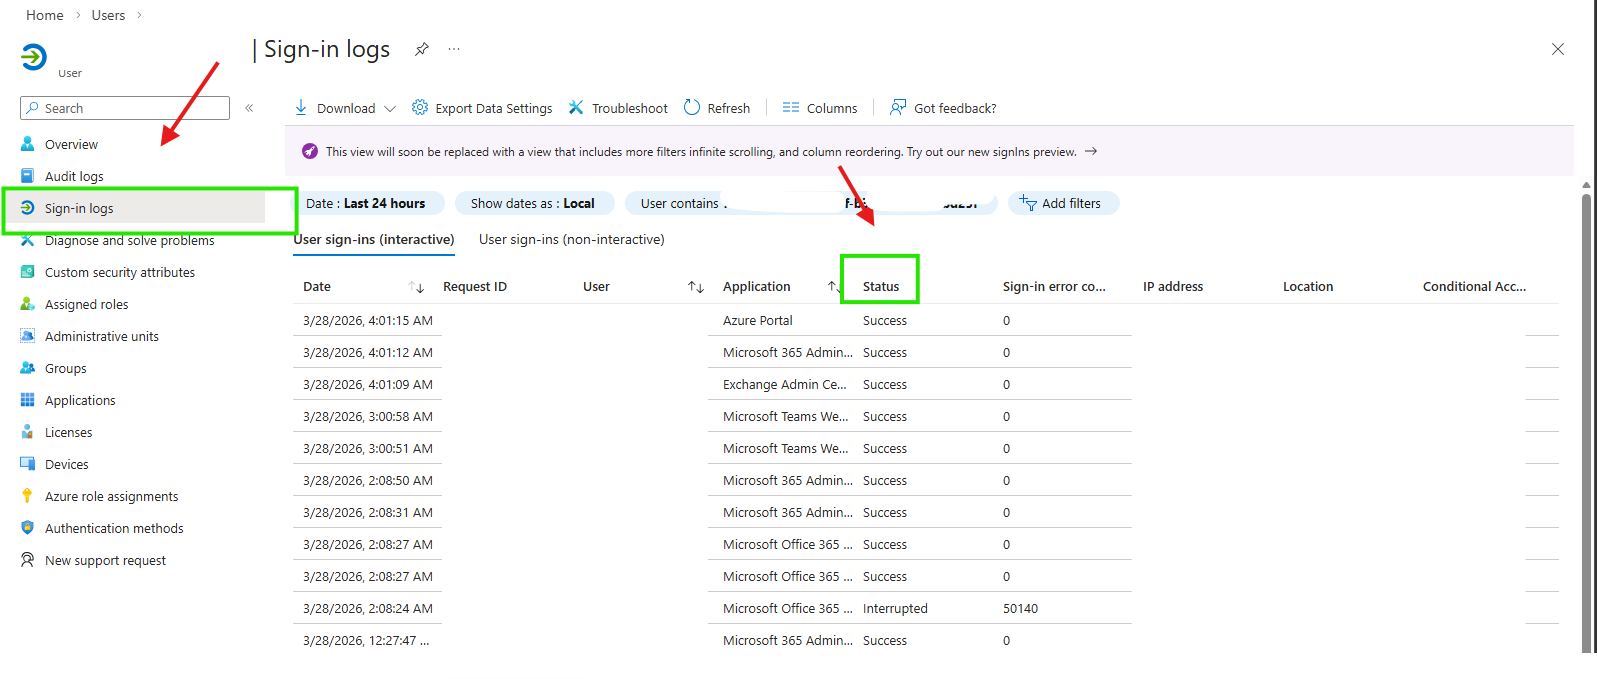
Task: Expand the Download dropdown chevron
Action: coord(390,108)
